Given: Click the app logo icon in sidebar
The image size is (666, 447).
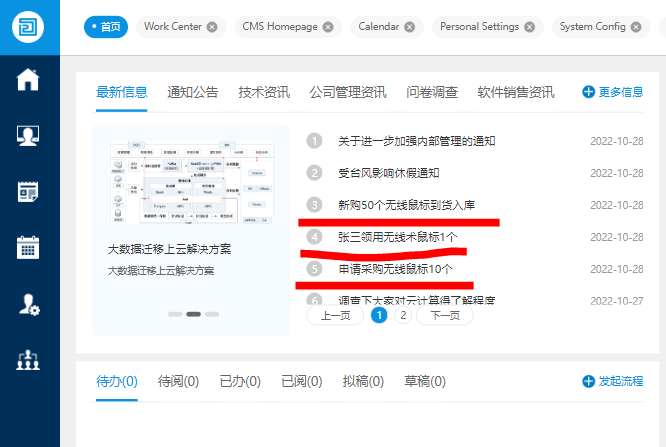Looking at the screenshot, I should [x=28, y=27].
